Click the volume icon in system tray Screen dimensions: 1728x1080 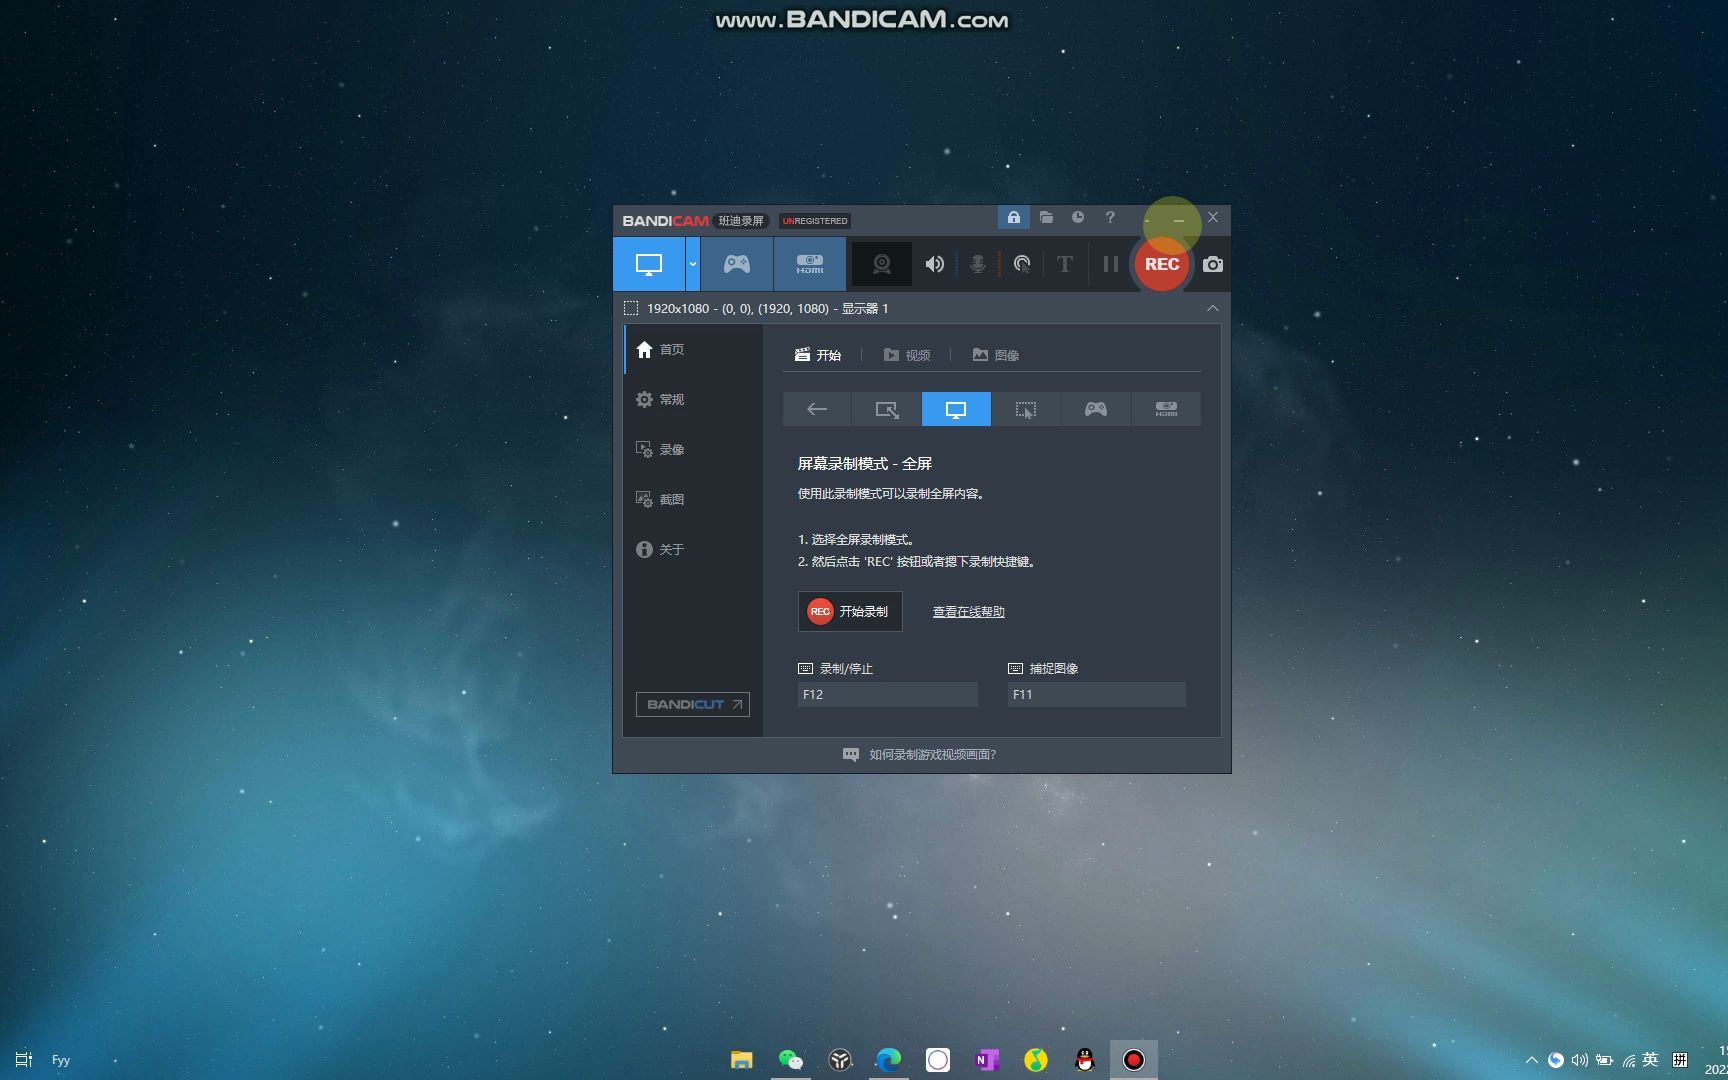(1580, 1060)
